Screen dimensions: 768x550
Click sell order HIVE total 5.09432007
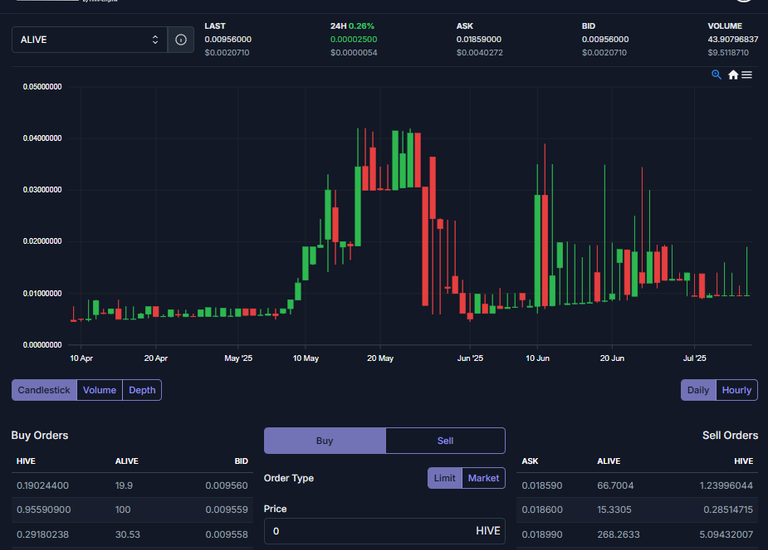(x=726, y=534)
